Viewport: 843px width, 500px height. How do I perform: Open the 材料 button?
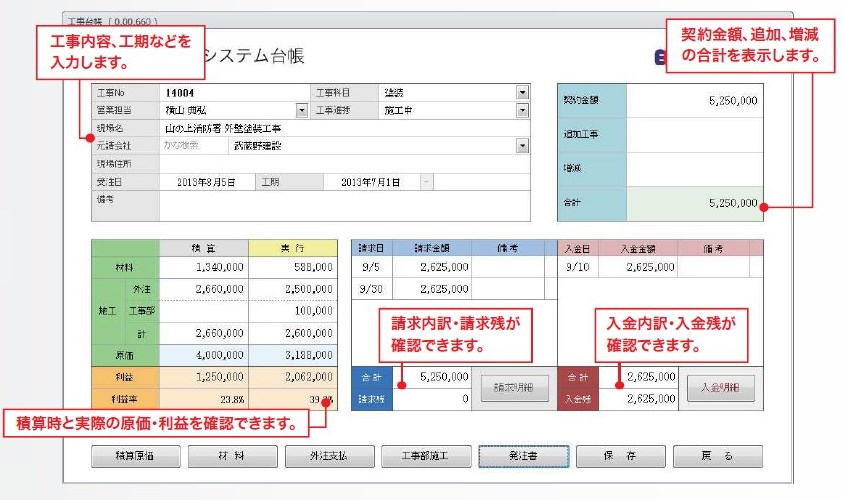click(232, 456)
